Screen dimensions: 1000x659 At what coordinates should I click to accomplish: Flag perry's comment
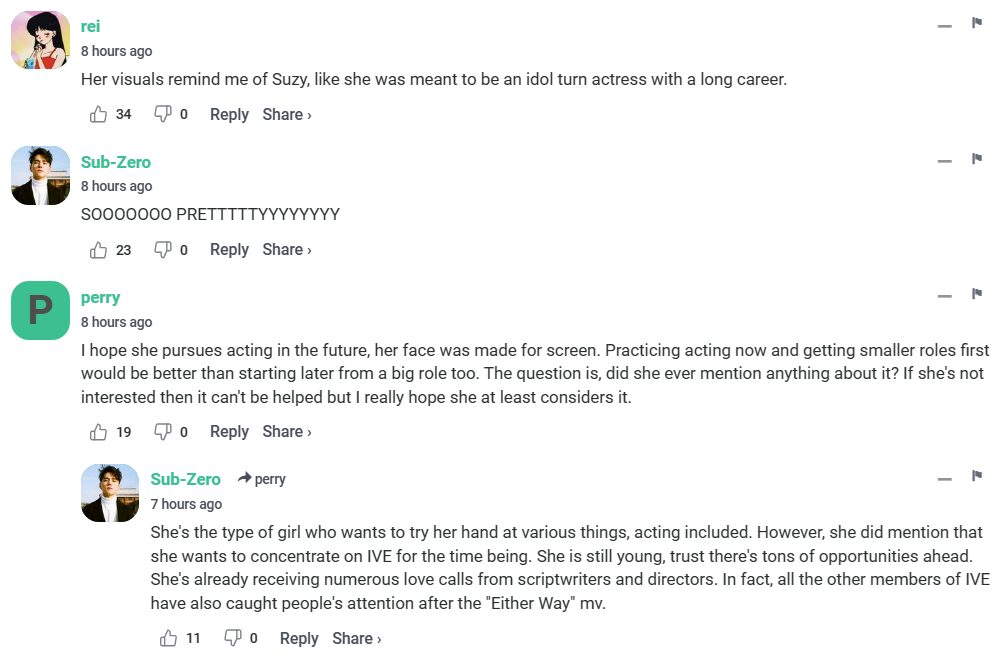977,295
